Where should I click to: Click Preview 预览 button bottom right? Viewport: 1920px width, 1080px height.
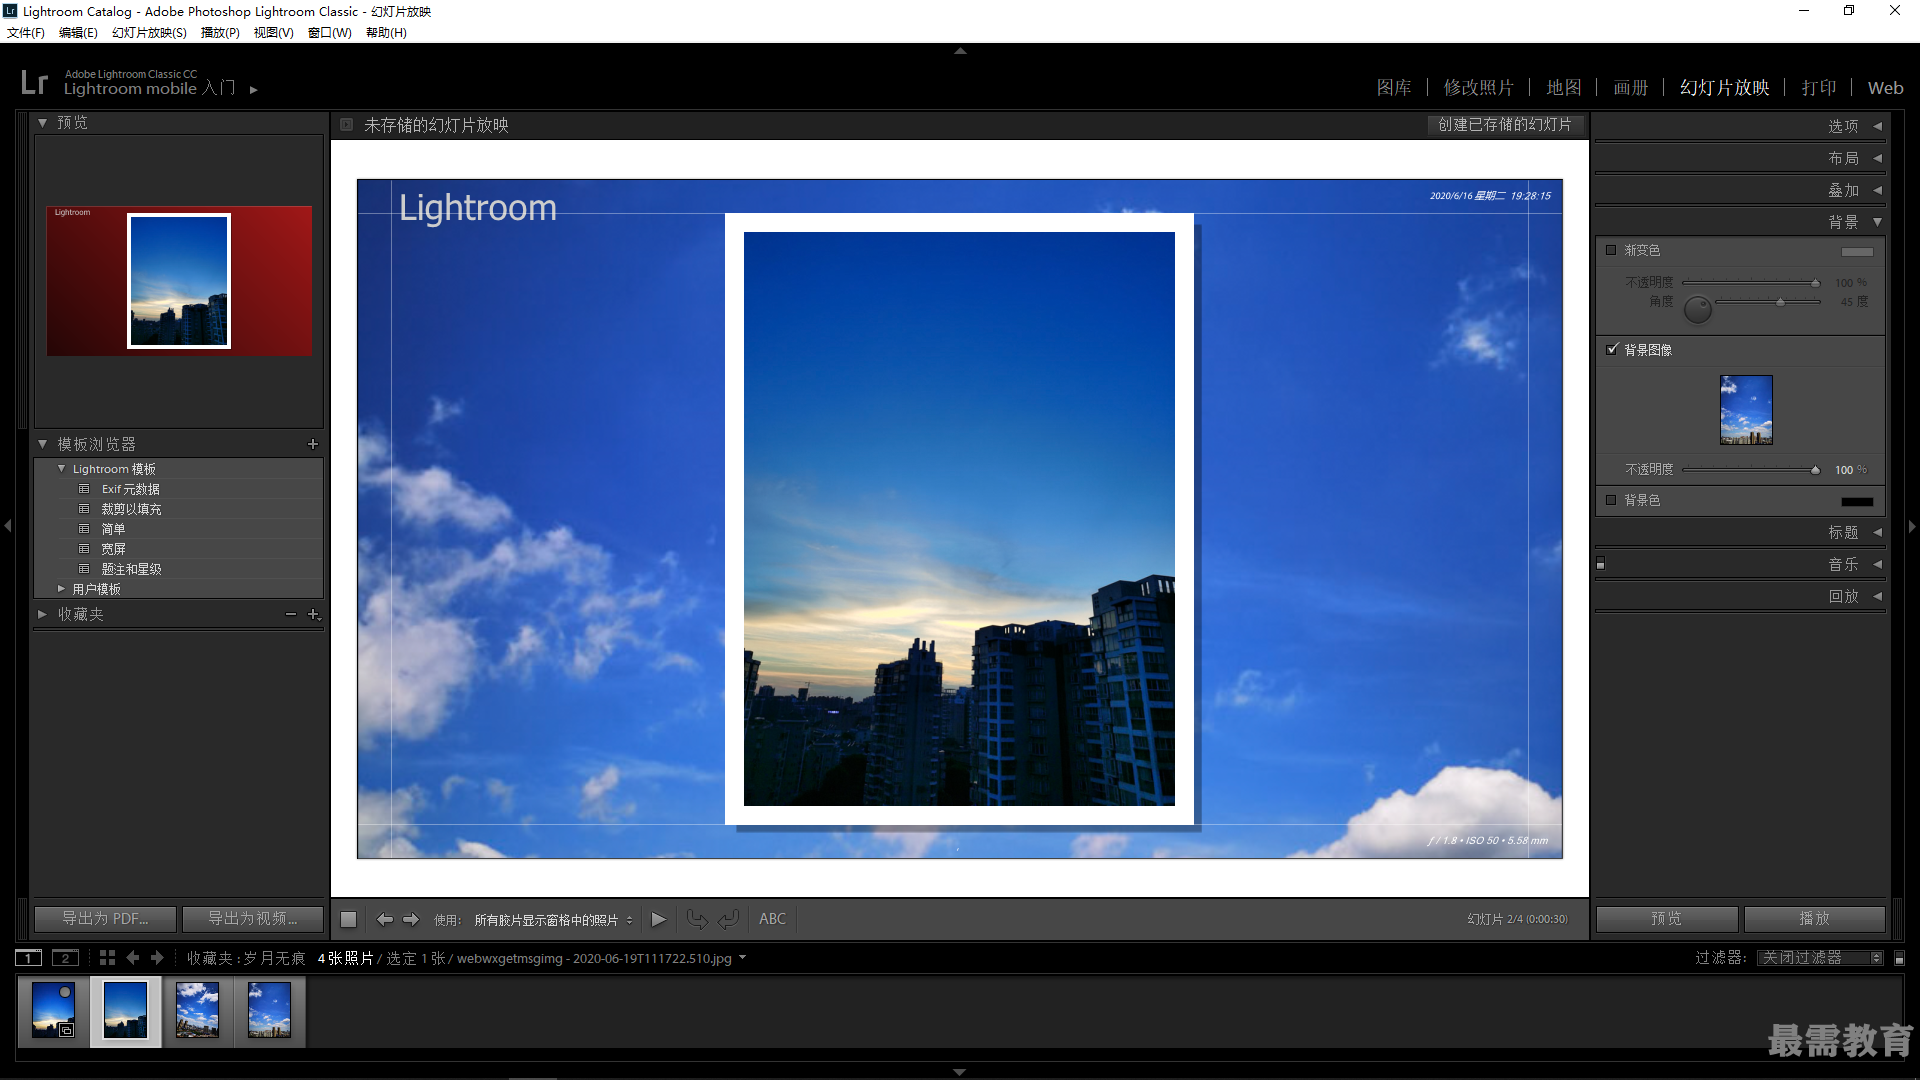(x=1667, y=919)
